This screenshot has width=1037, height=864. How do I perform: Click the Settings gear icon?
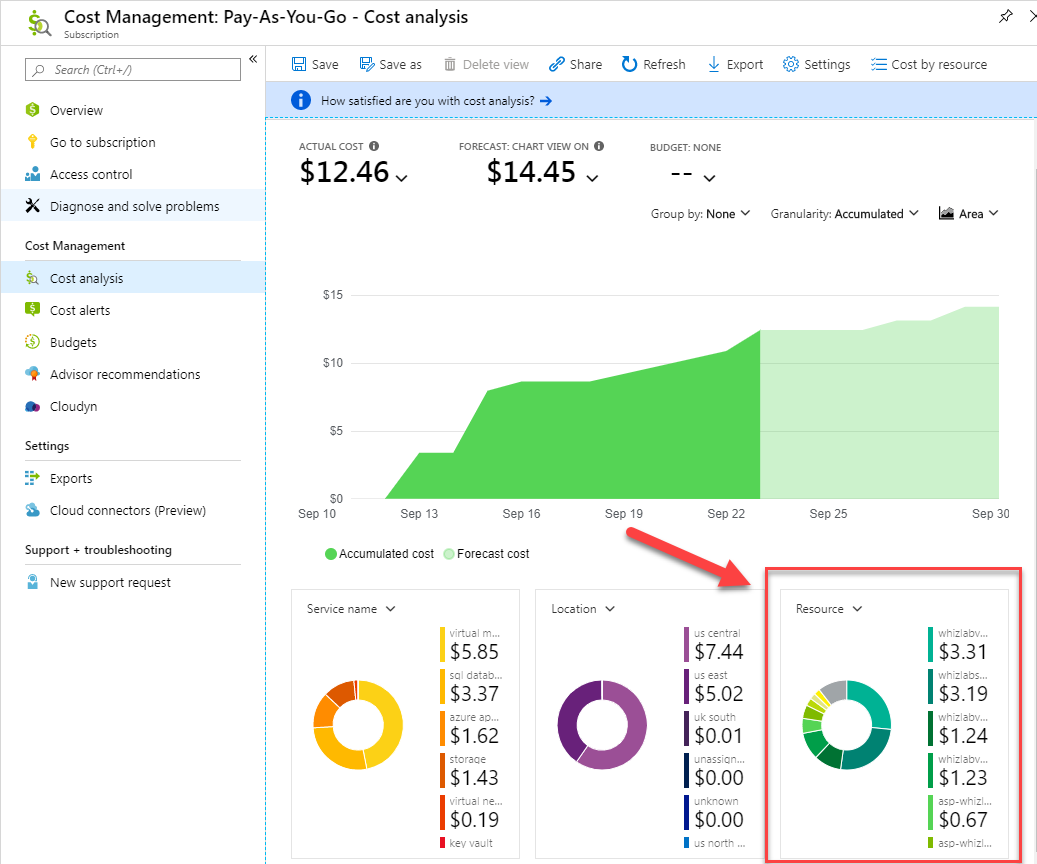coord(791,64)
